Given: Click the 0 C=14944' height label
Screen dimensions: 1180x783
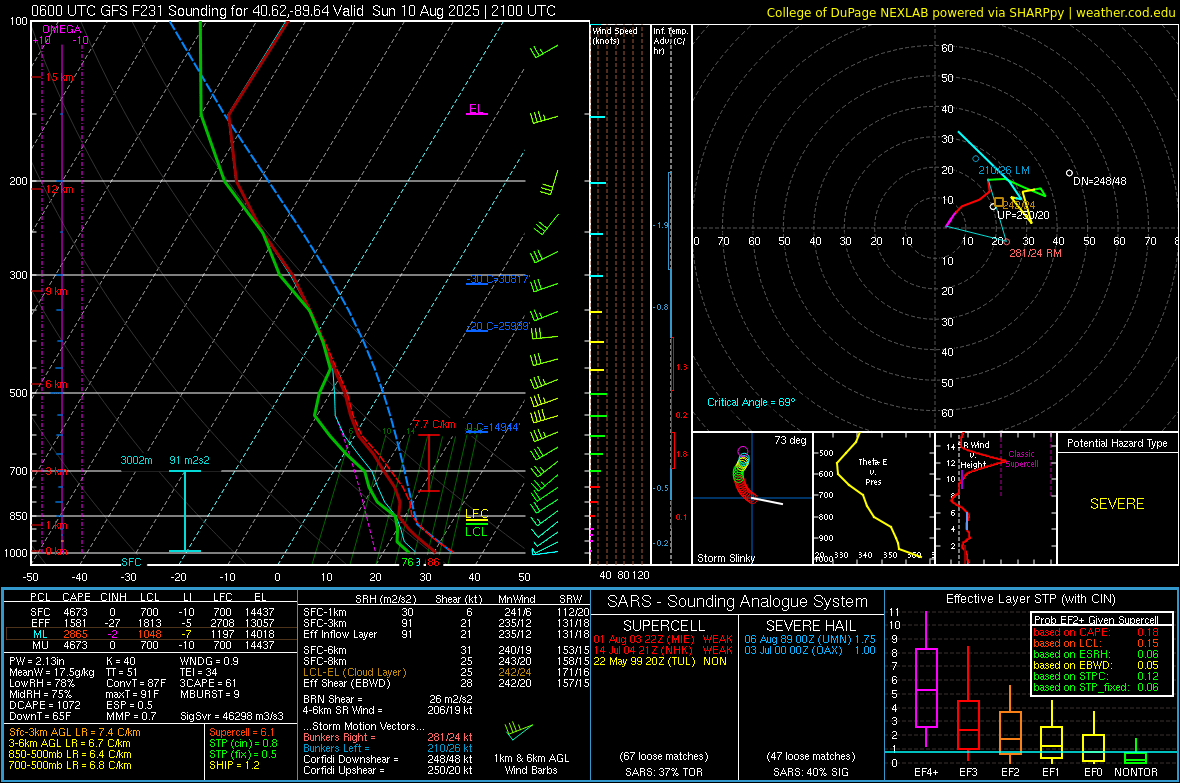Looking at the screenshot, I should (493, 428).
